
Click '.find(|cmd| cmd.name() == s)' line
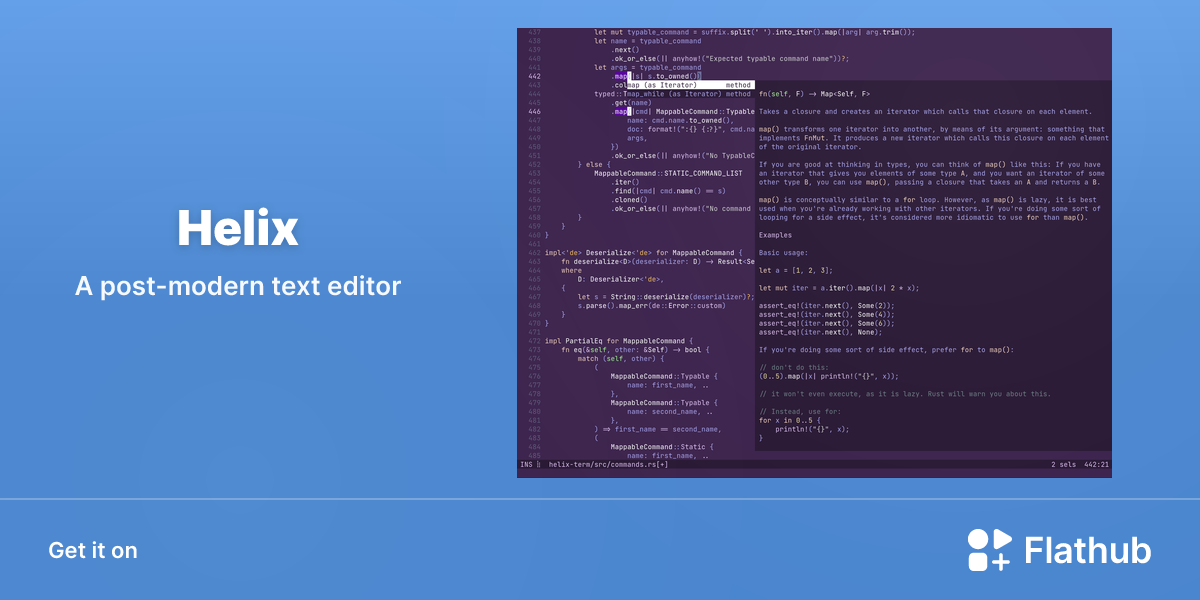668,191
